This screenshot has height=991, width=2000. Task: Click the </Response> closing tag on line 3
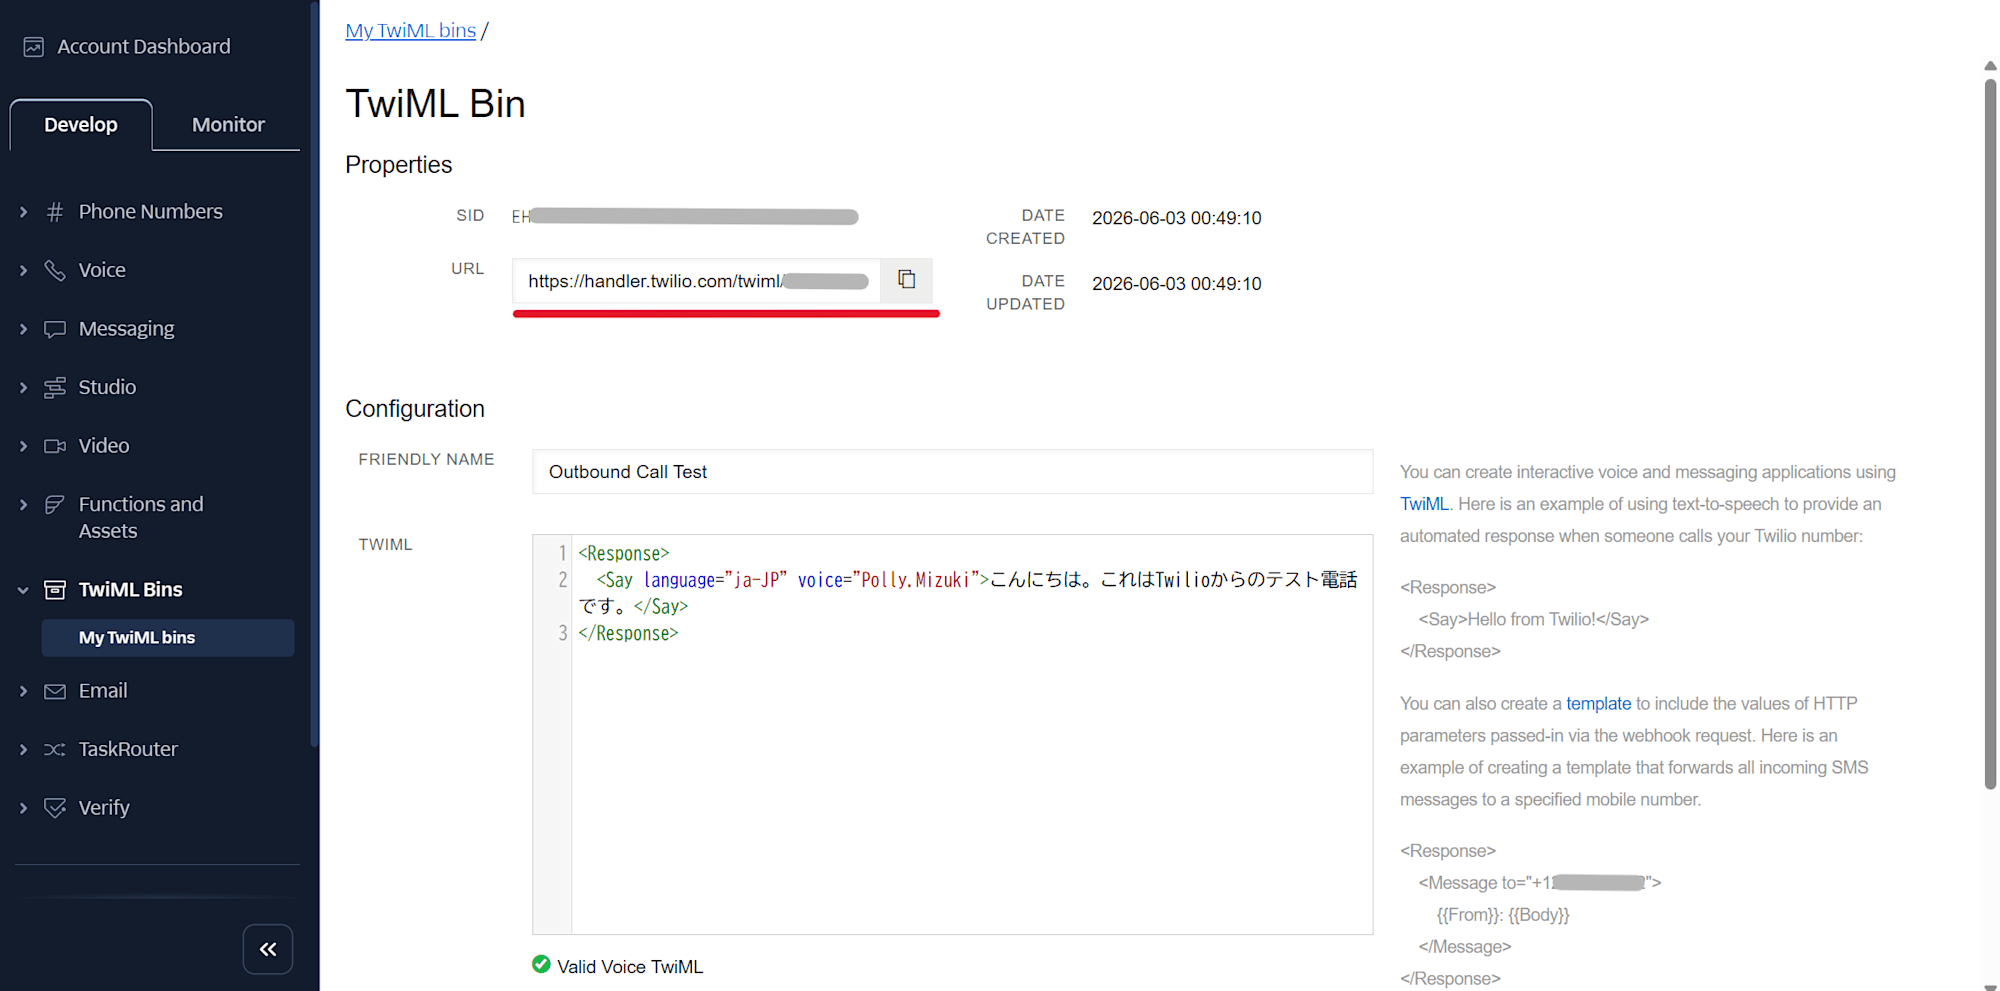628,634
